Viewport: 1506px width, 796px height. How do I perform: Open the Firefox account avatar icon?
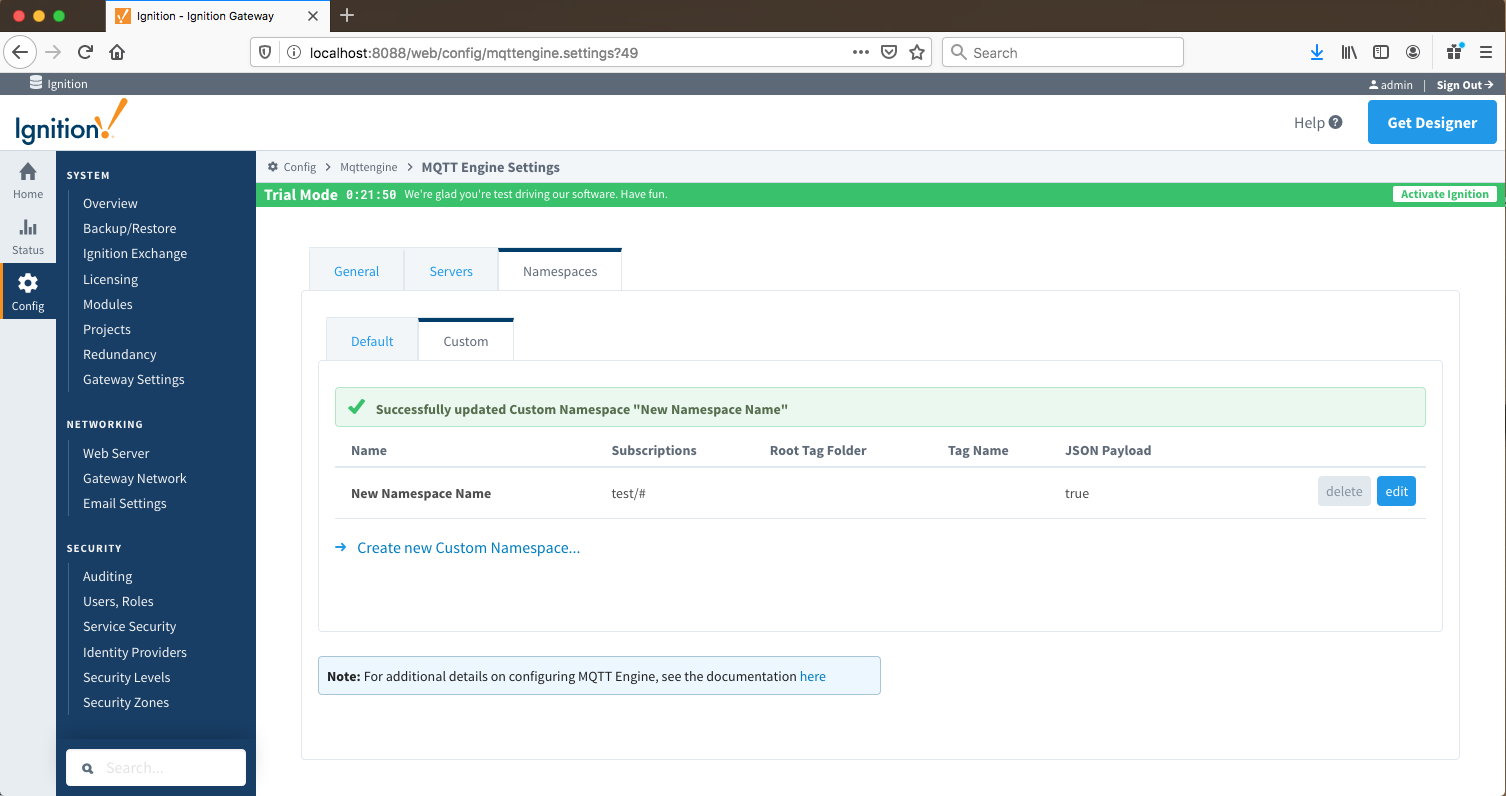1413,52
